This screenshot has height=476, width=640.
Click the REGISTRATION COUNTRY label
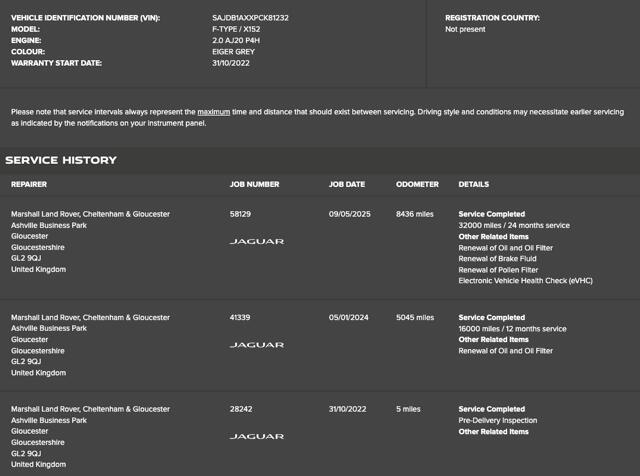point(492,18)
